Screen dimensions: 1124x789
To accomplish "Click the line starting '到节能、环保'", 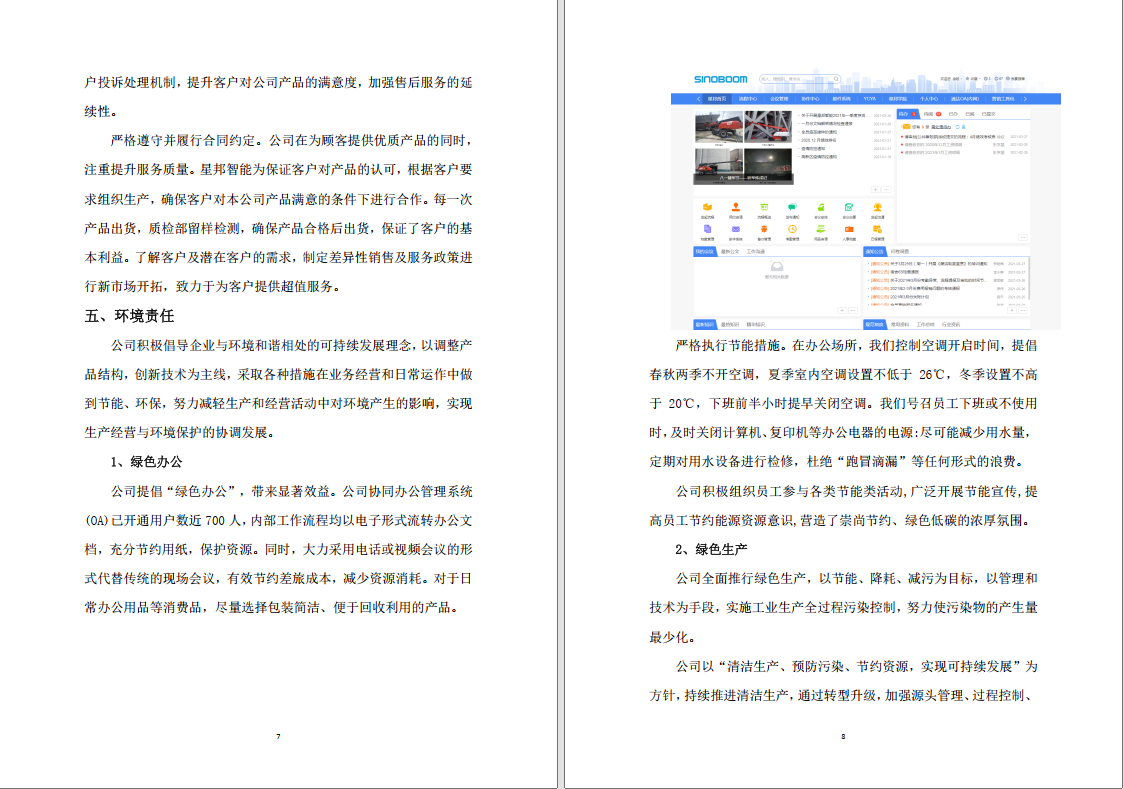I will click(x=278, y=404).
